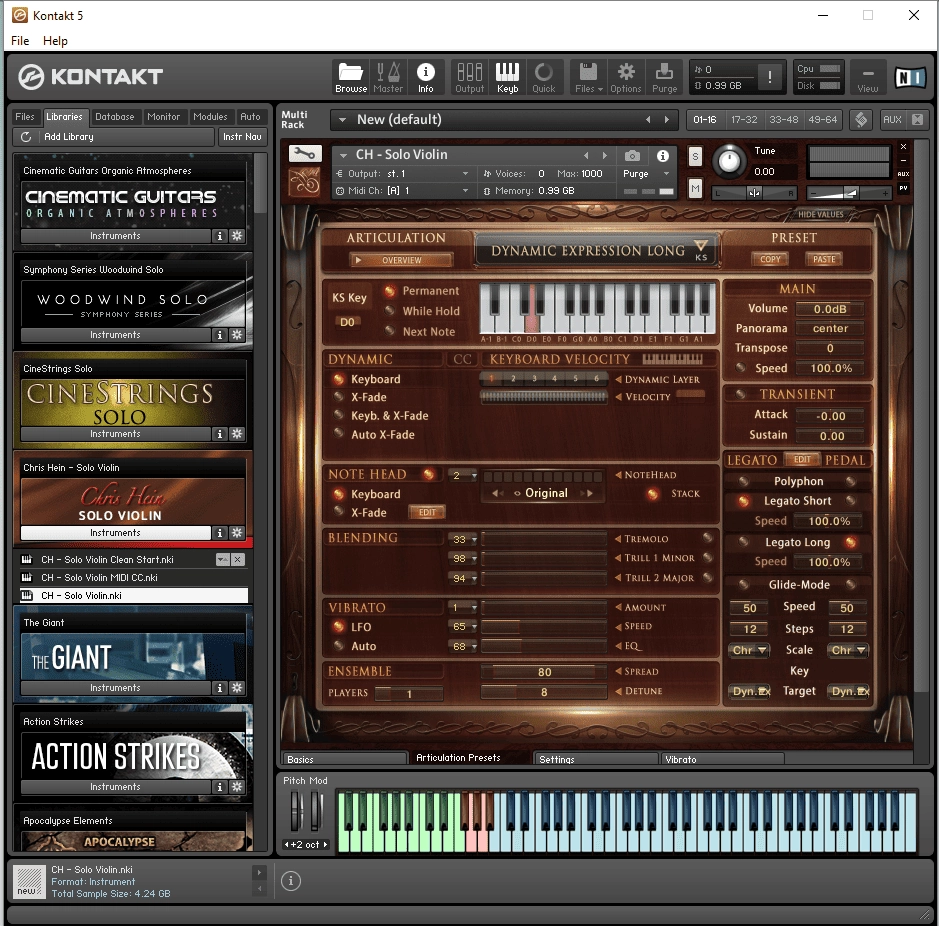Toggle the Stack option LED
This screenshot has width=939, height=926.
653,494
